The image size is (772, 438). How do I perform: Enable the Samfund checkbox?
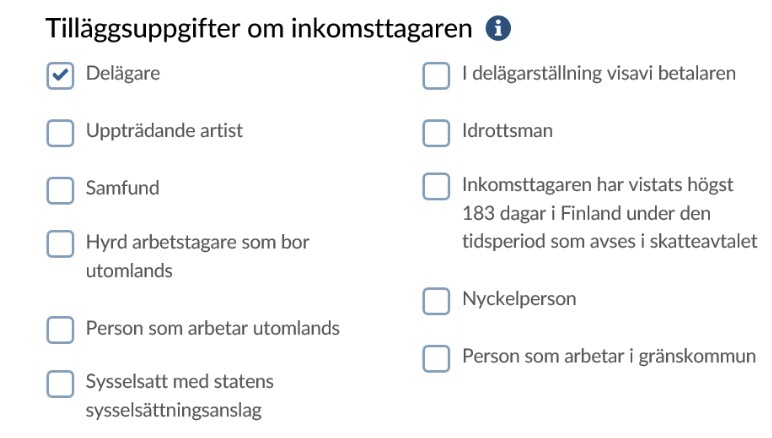(61, 190)
